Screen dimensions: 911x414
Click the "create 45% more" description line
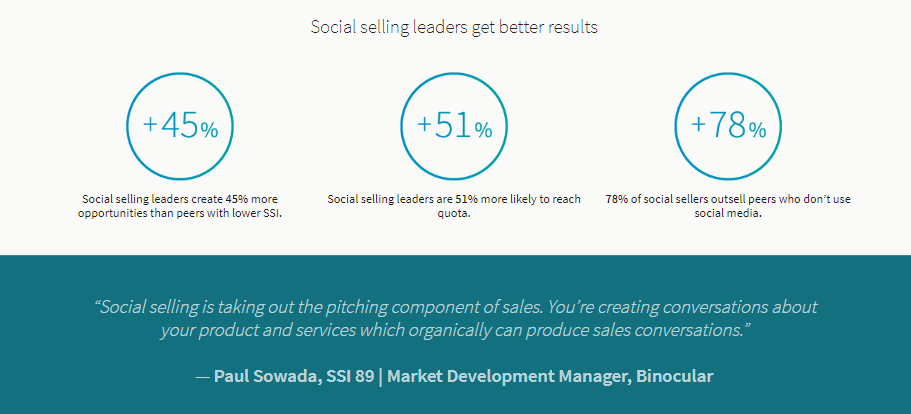[180, 199]
